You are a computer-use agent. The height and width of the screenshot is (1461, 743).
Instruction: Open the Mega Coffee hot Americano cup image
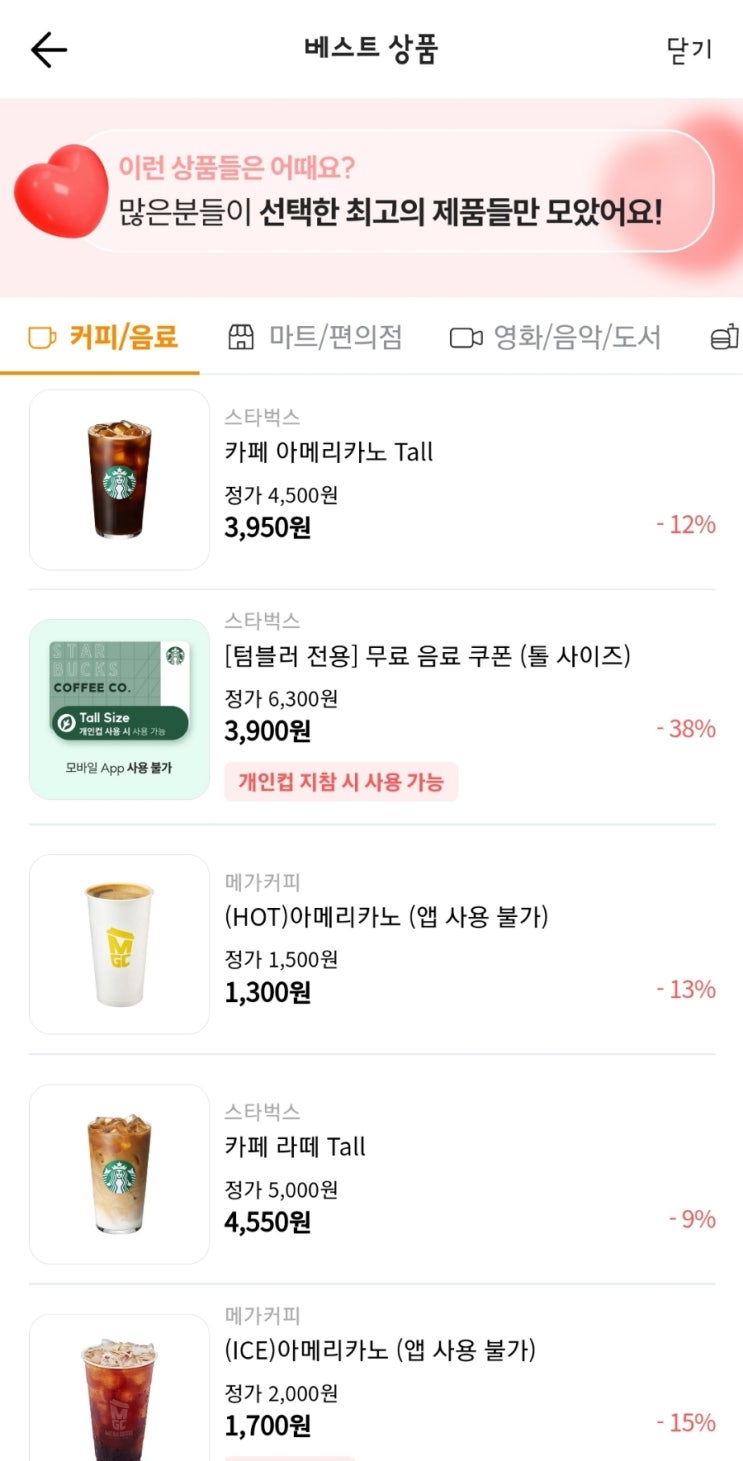point(119,944)
